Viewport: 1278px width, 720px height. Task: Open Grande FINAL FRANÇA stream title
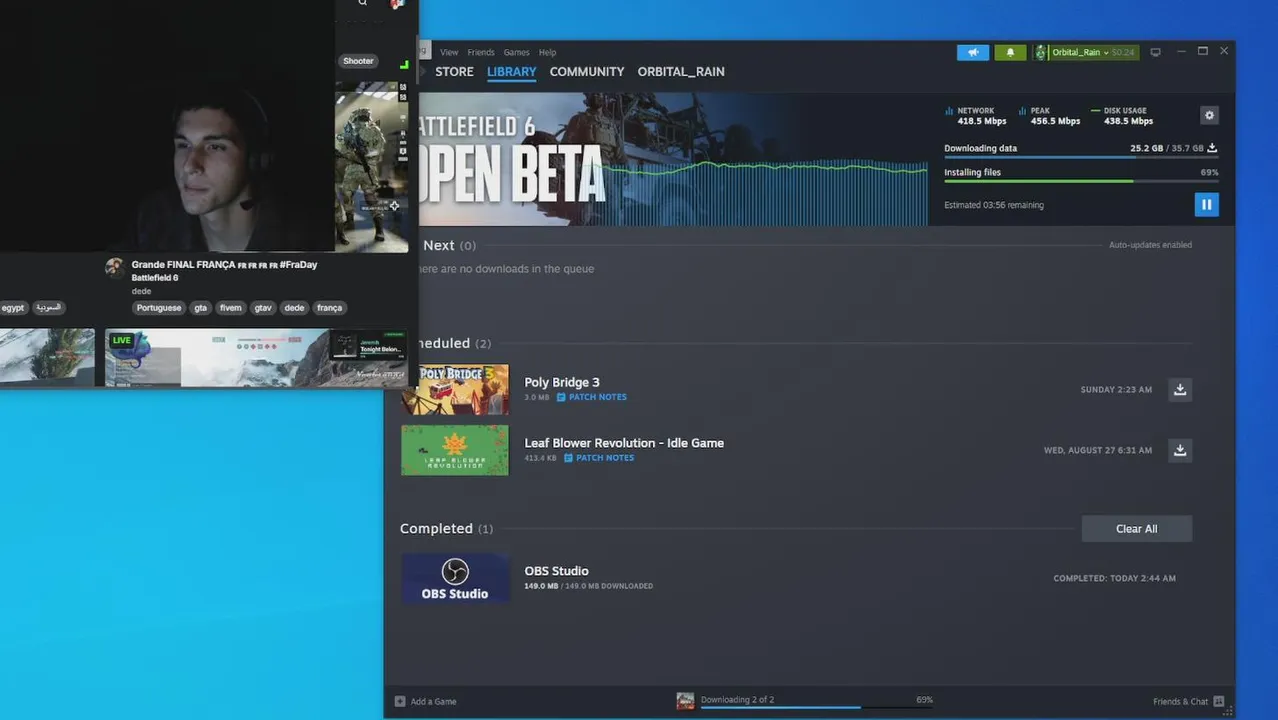pos(224,265)
